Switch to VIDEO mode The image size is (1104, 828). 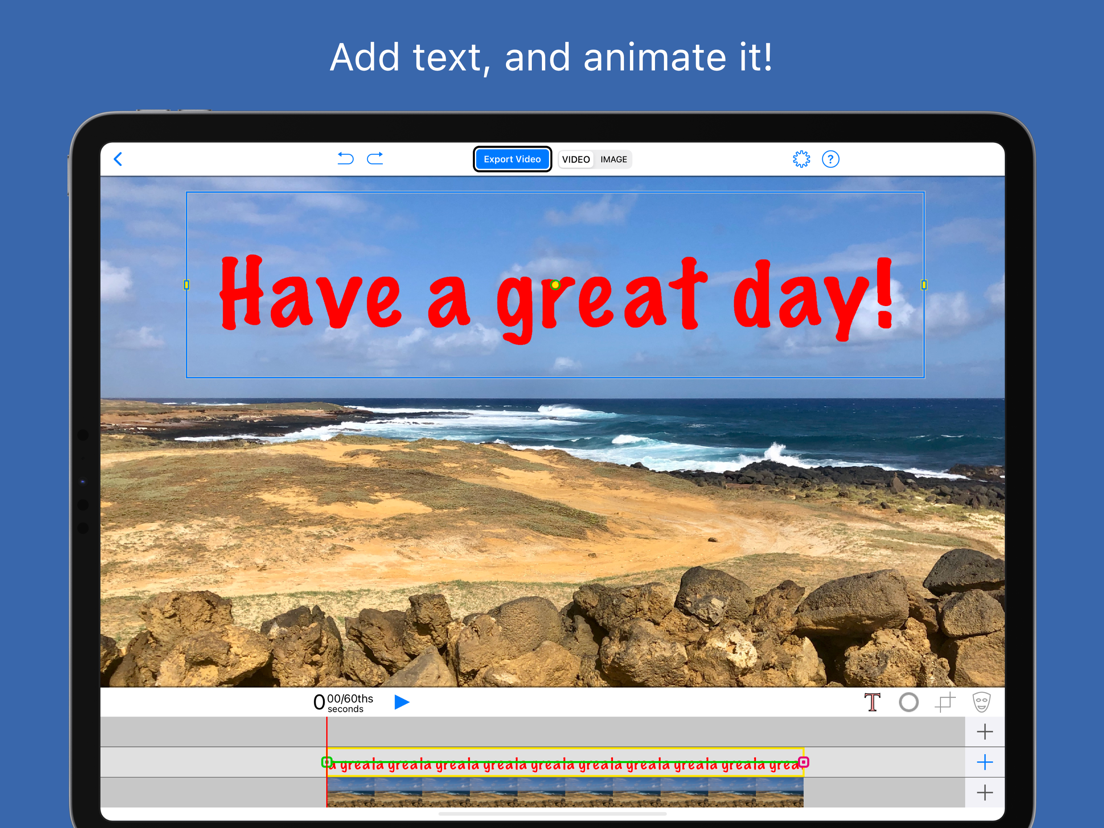pyautogui.click(x=576, y=159)
